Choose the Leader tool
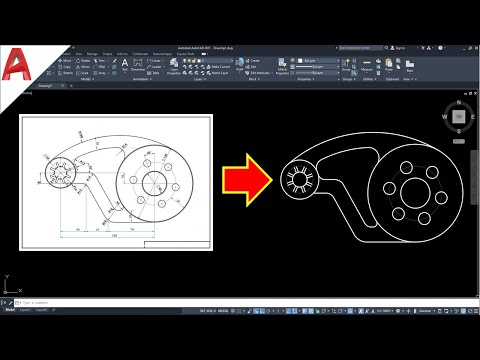This screenshot has width=480, height=360. 154,67
